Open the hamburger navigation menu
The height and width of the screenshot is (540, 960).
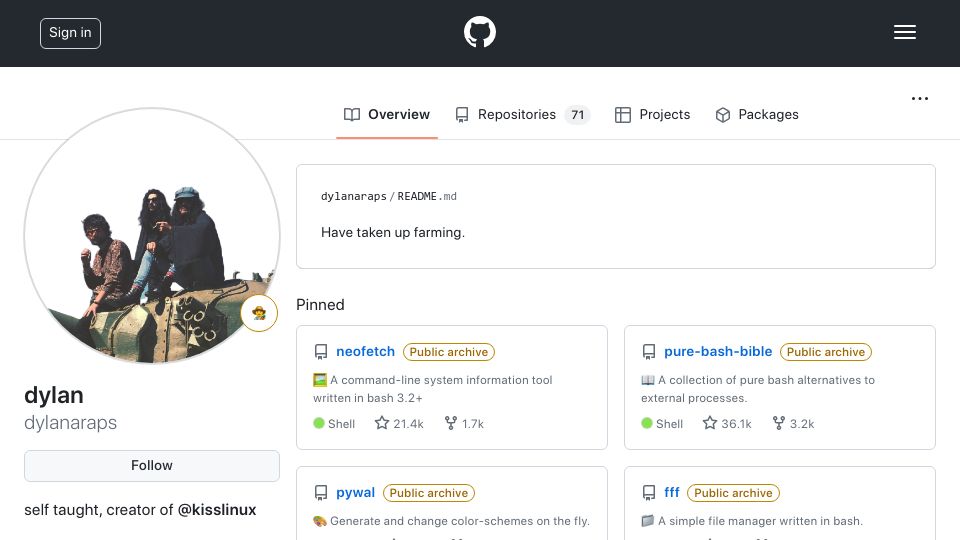point(904,32)
